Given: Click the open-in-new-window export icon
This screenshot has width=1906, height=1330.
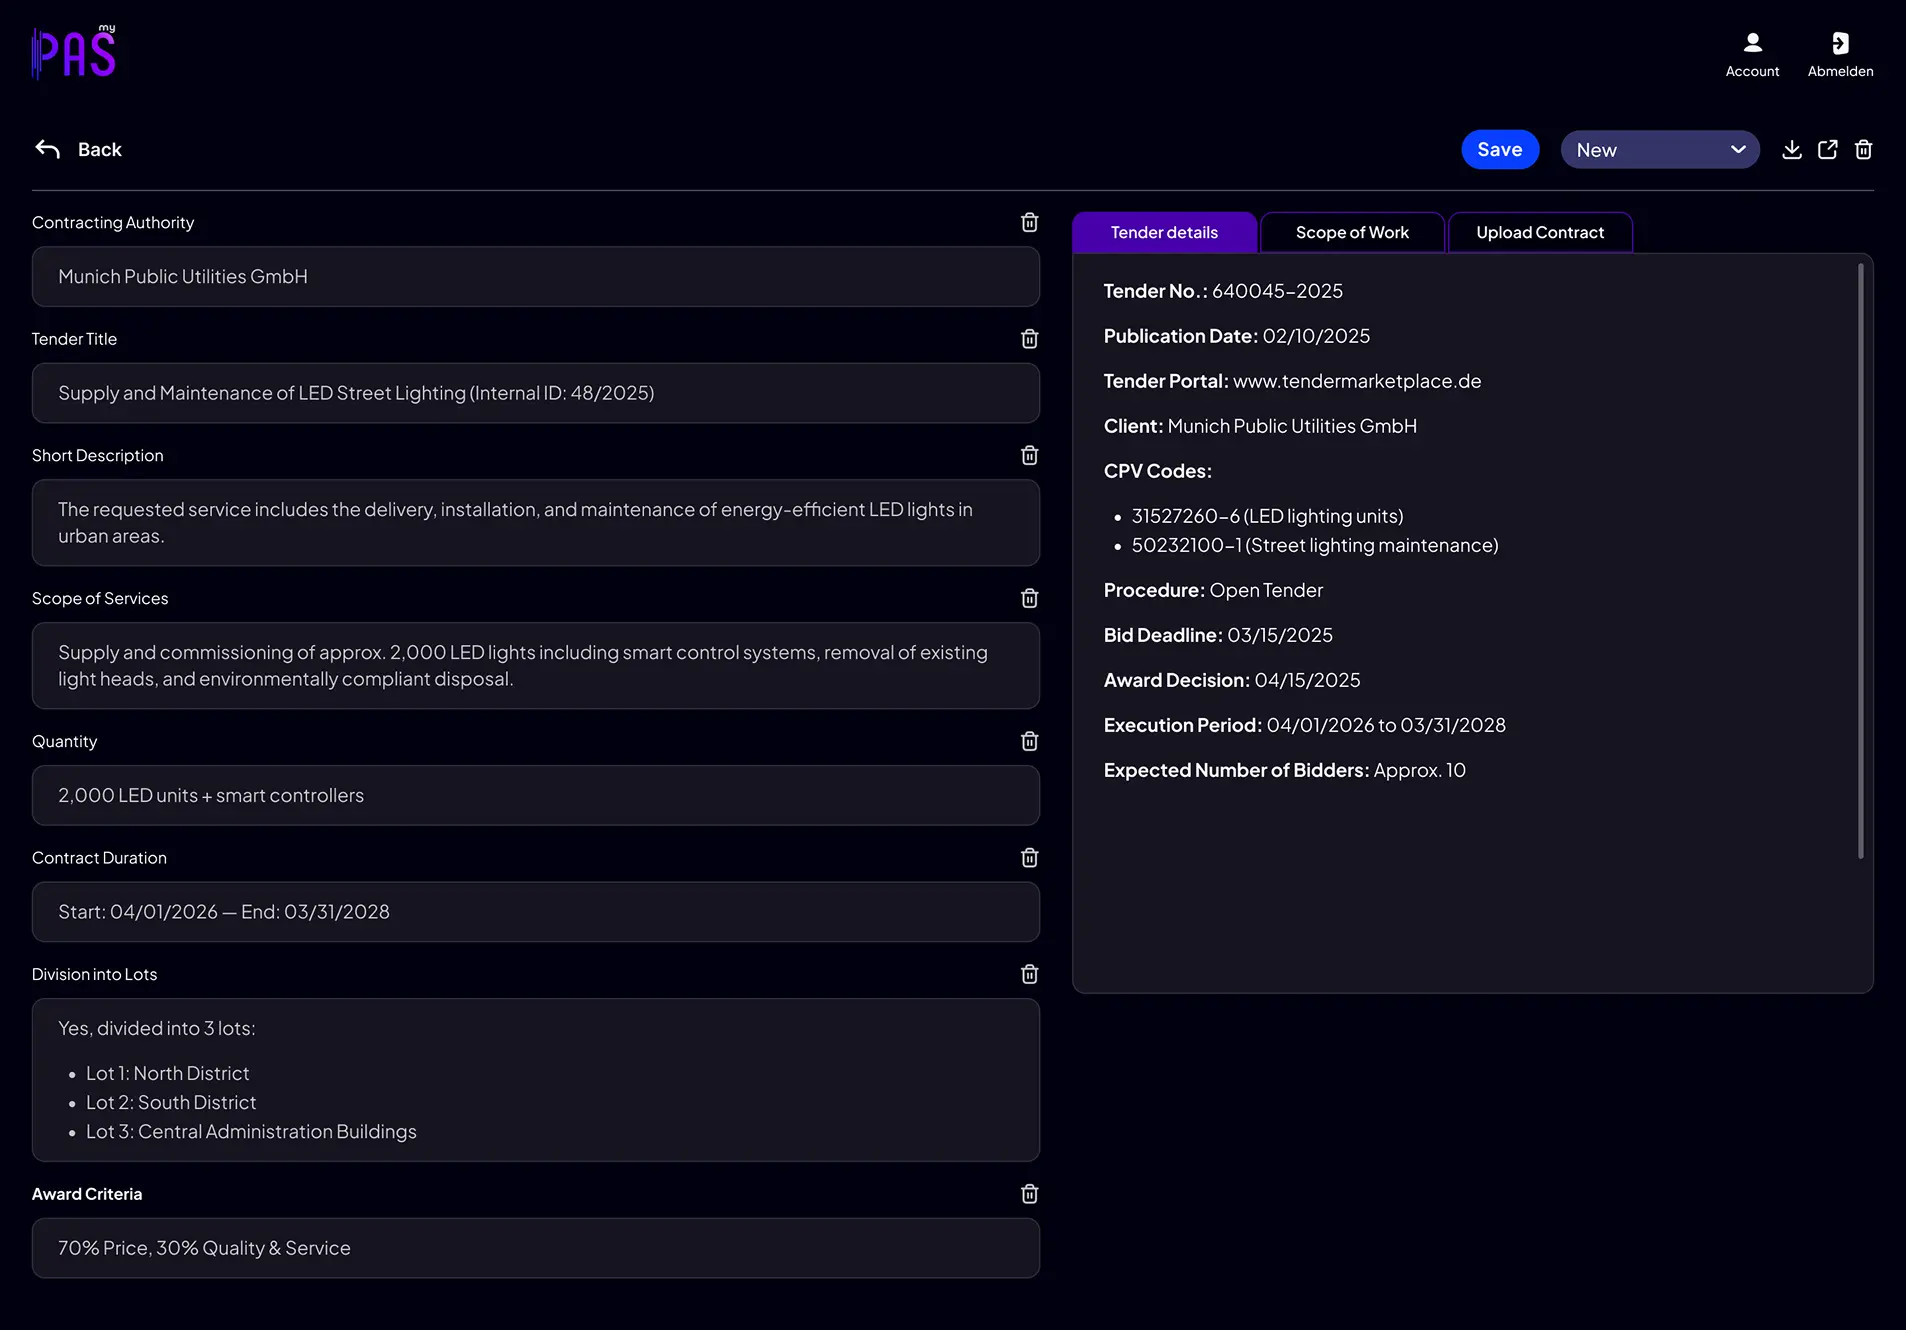Looking at the screenshot, I should [x=1827, y=149].
